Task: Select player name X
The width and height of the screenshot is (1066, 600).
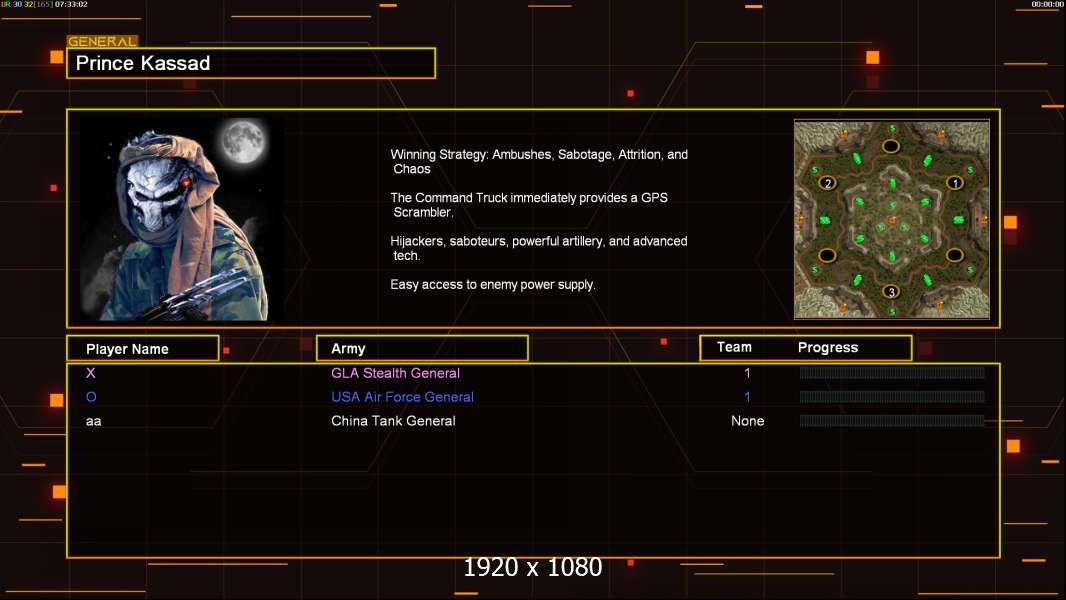Action: (90, 373)
